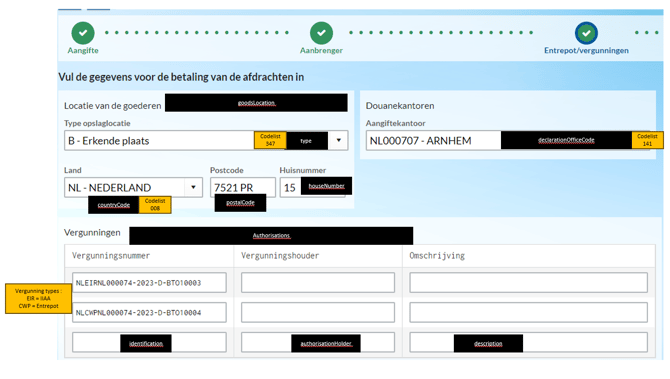
Task: Click the Land label
Action: (73, 170)
